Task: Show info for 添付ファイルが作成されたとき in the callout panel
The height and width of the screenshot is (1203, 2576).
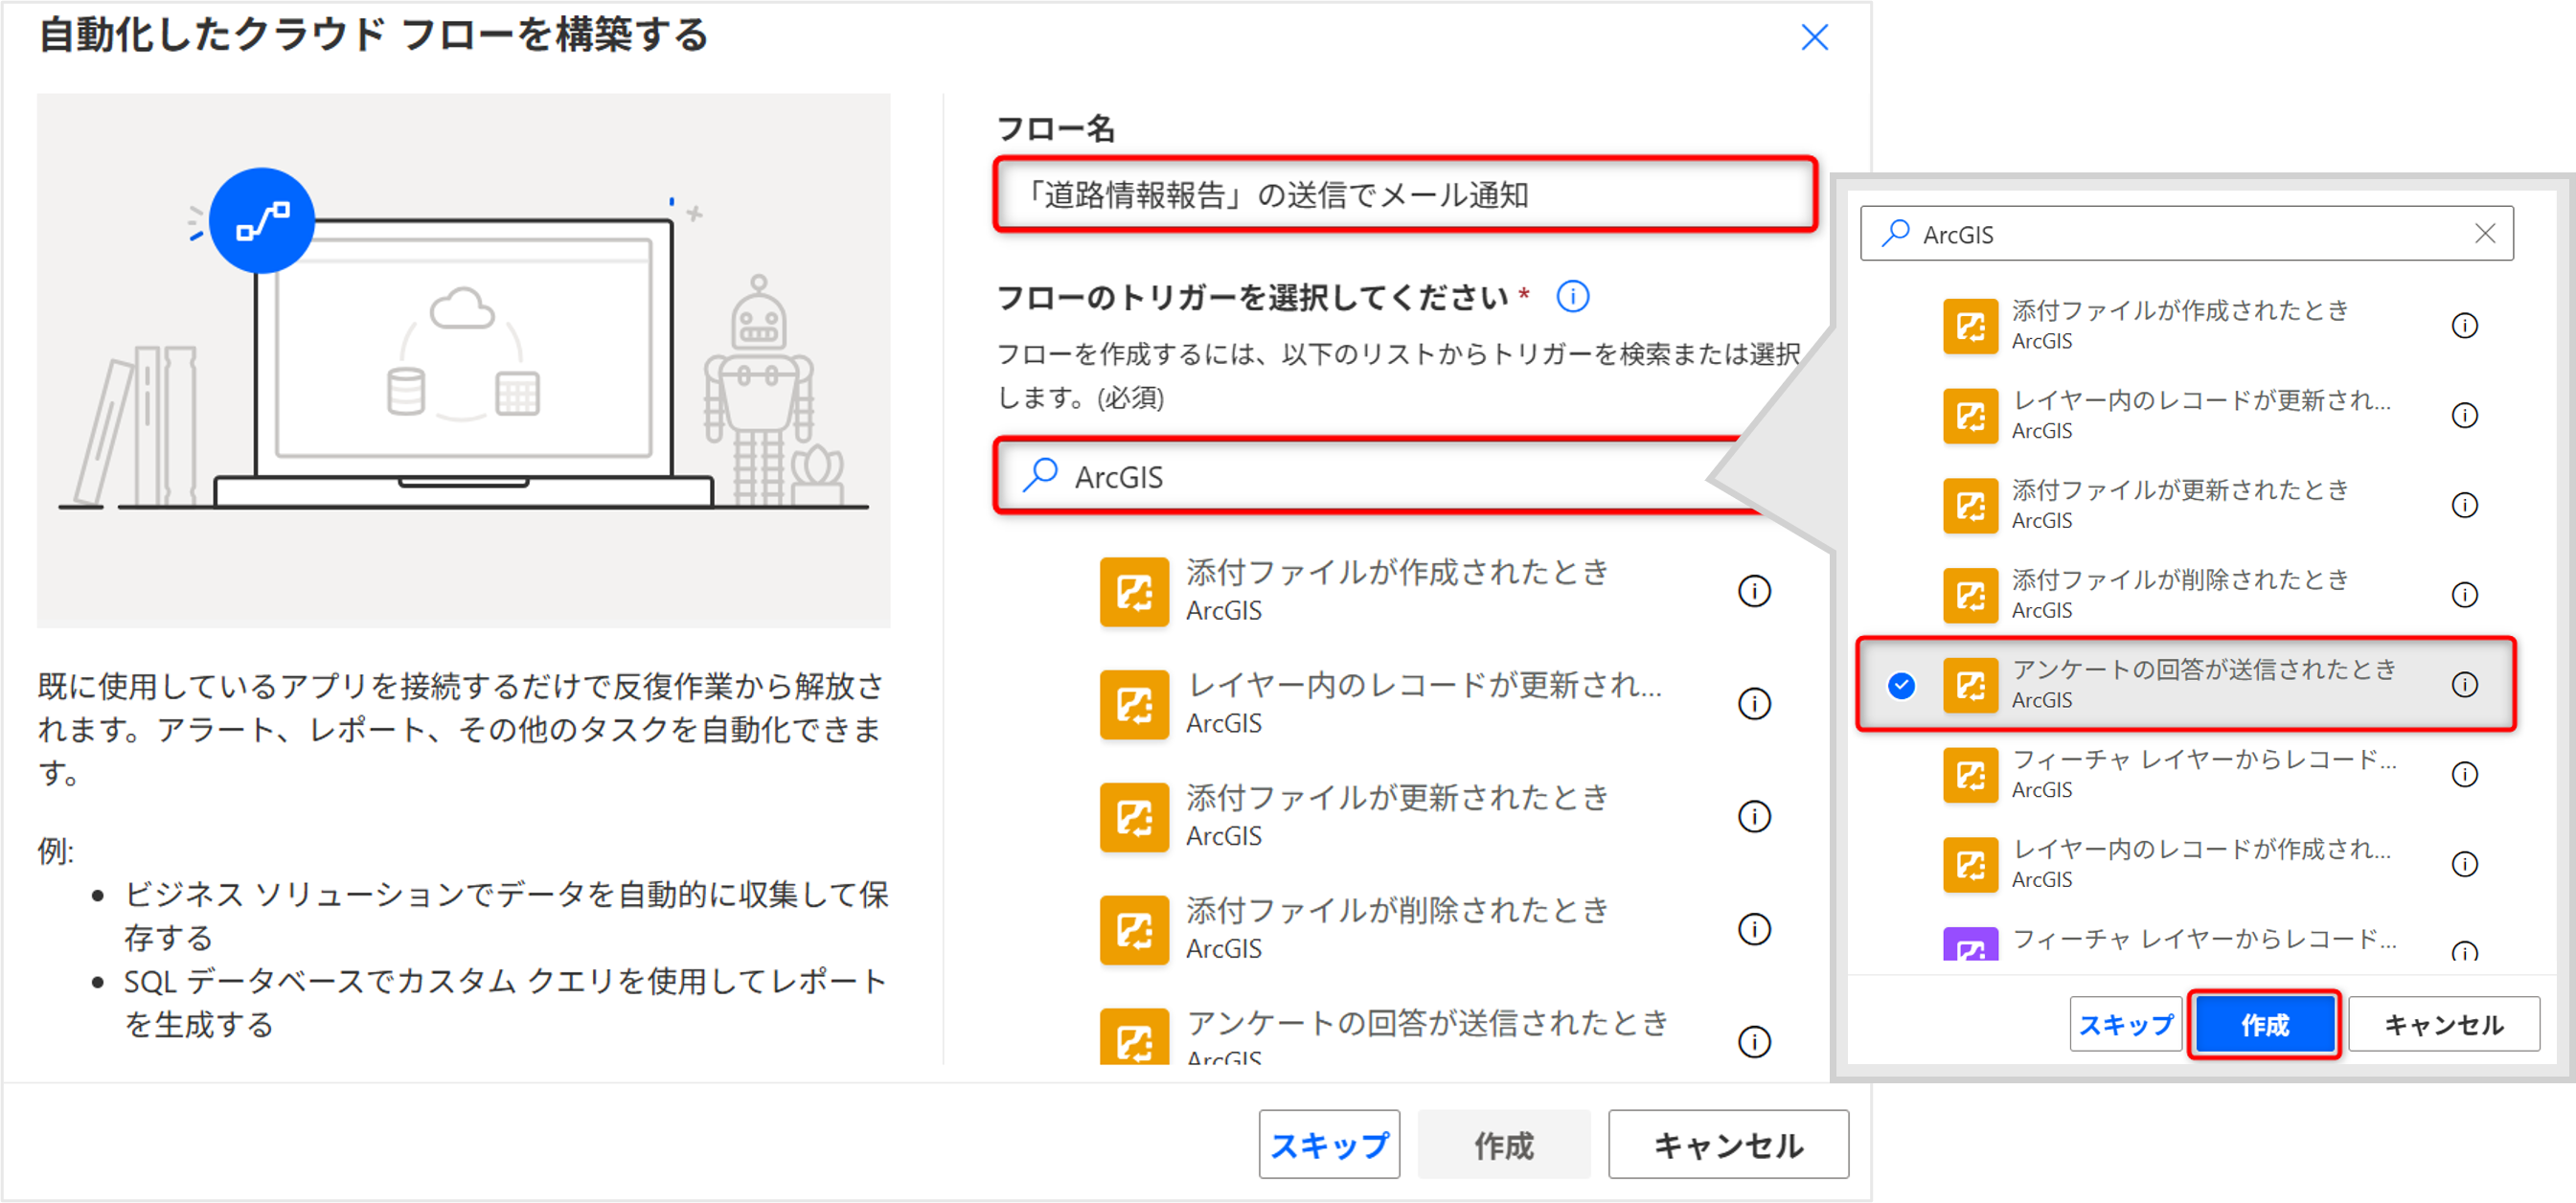Action: (x=2465, y=325)
